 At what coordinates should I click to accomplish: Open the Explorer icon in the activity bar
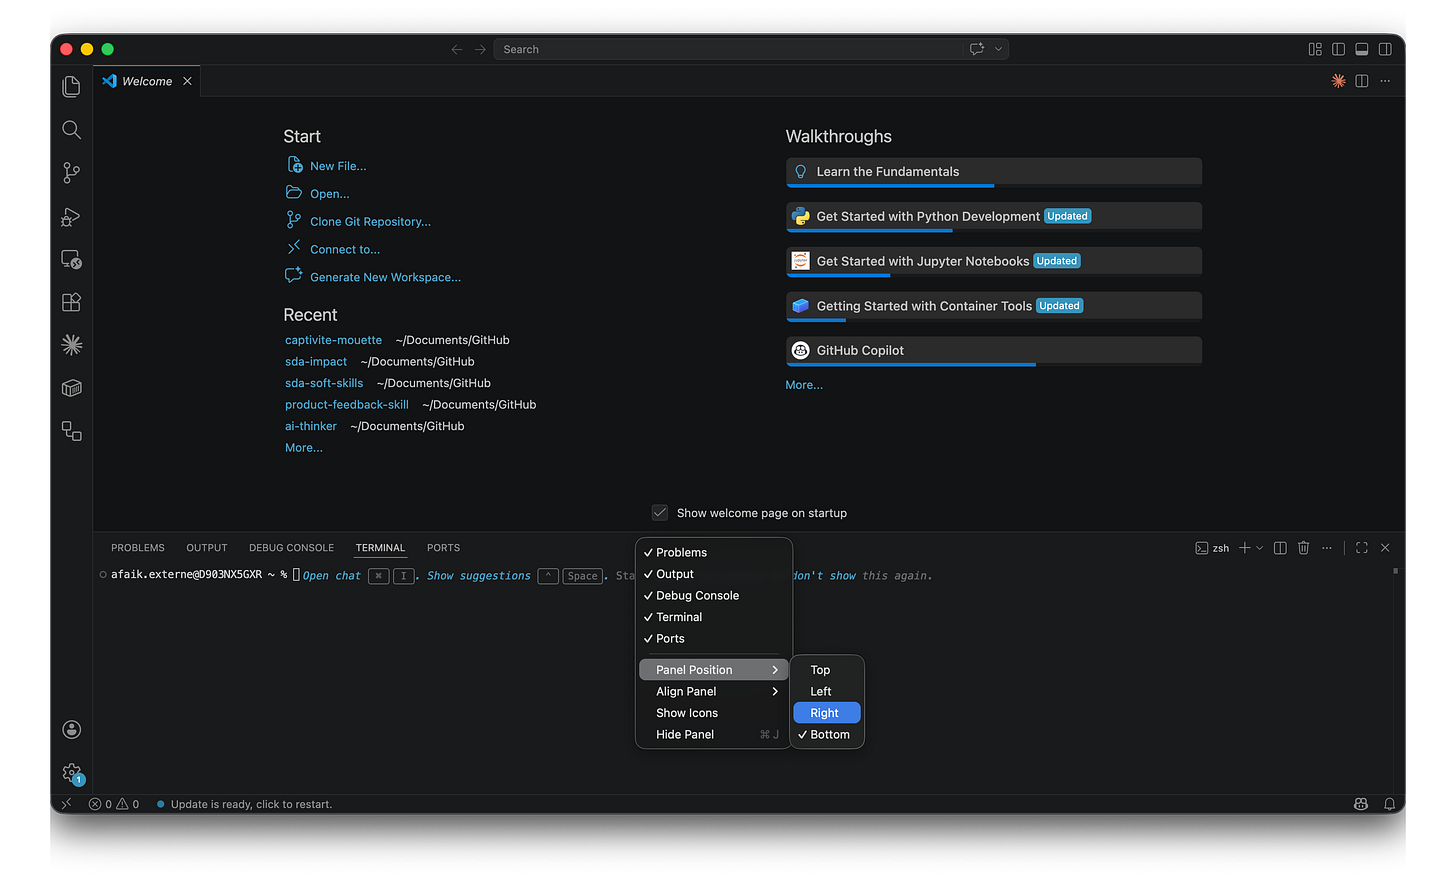(71, 86)
